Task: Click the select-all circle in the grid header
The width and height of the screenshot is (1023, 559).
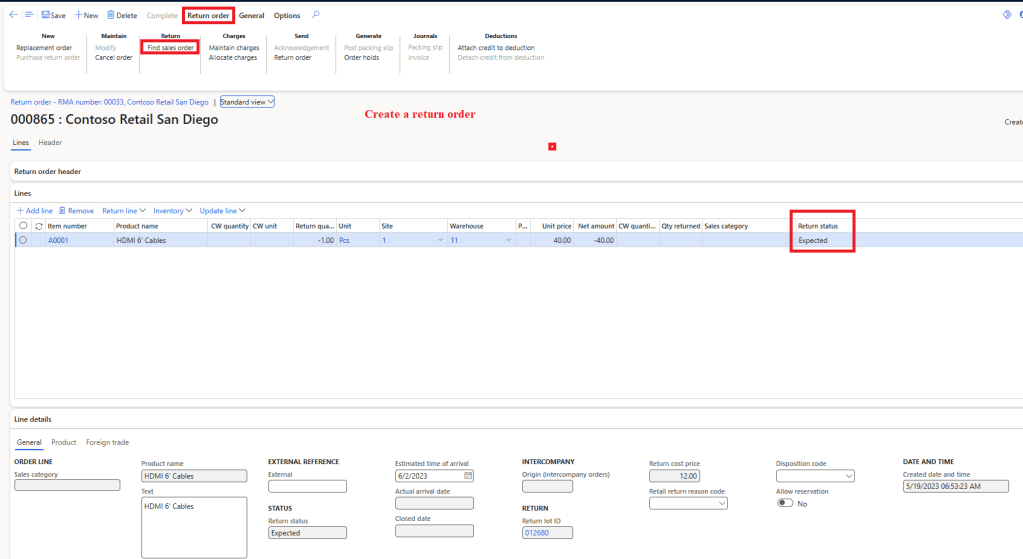Action: point(23,226)
